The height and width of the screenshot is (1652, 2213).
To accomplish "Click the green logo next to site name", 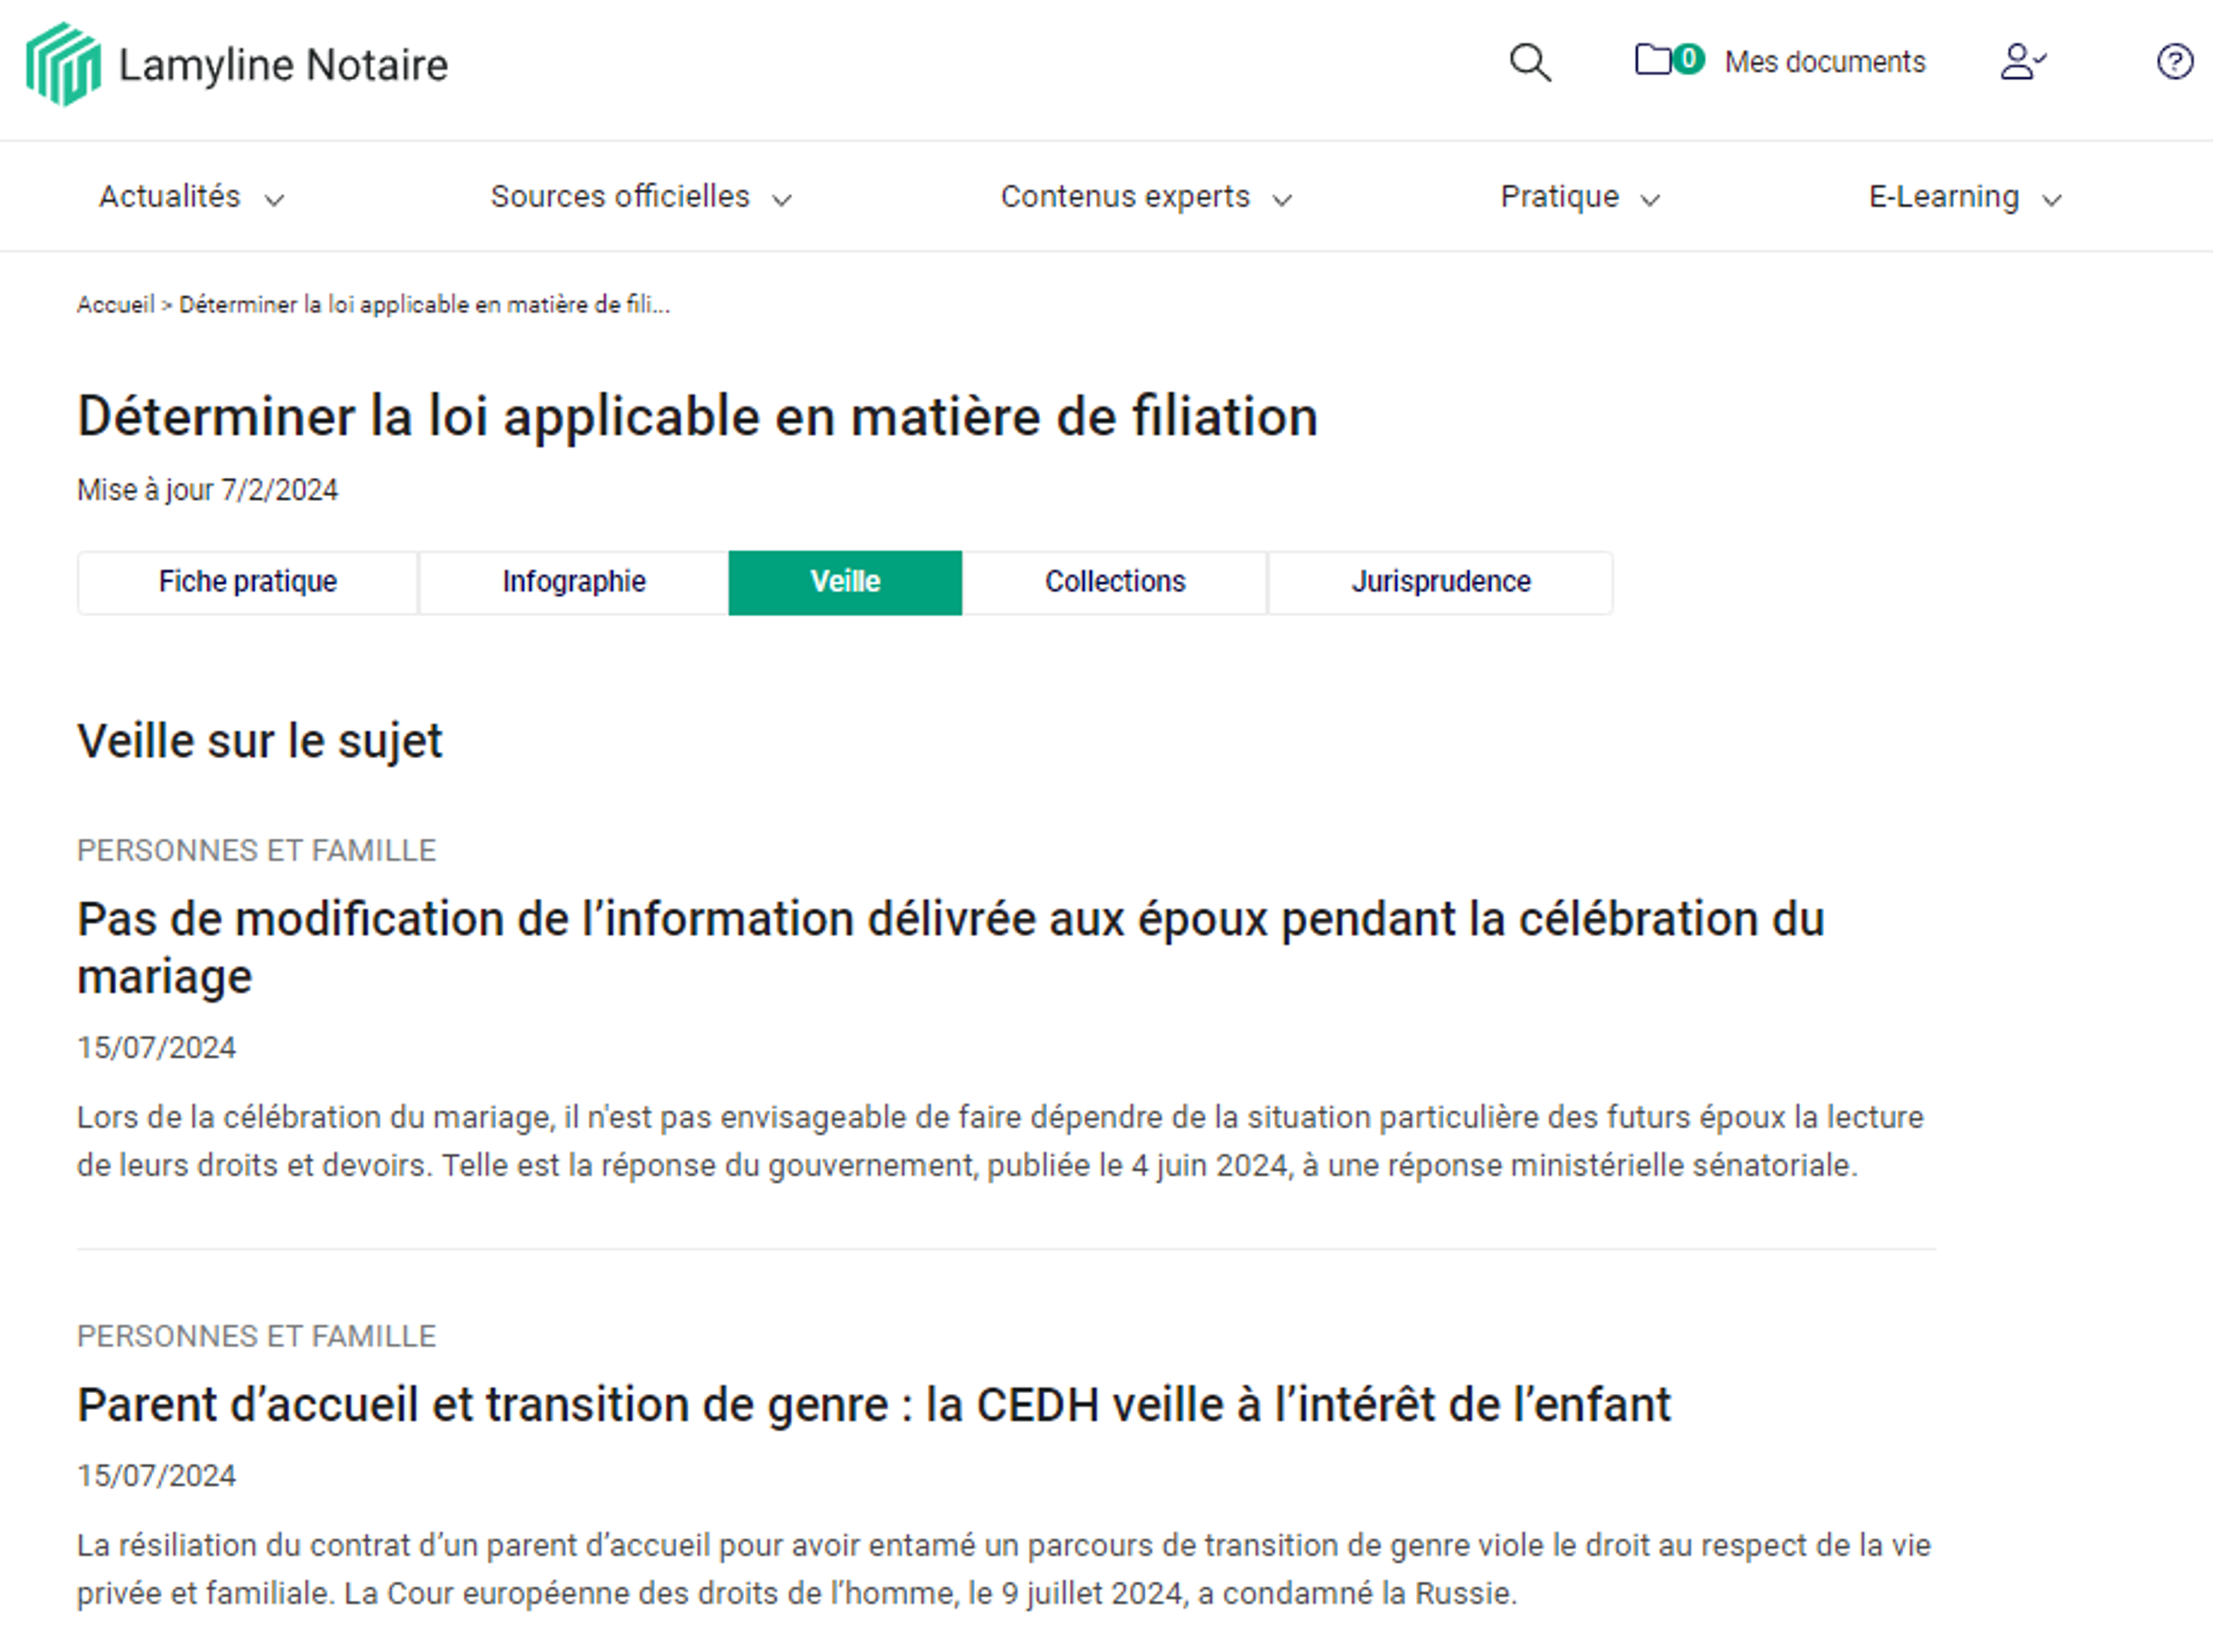I will pyautogui.click(x=62, y=64).
